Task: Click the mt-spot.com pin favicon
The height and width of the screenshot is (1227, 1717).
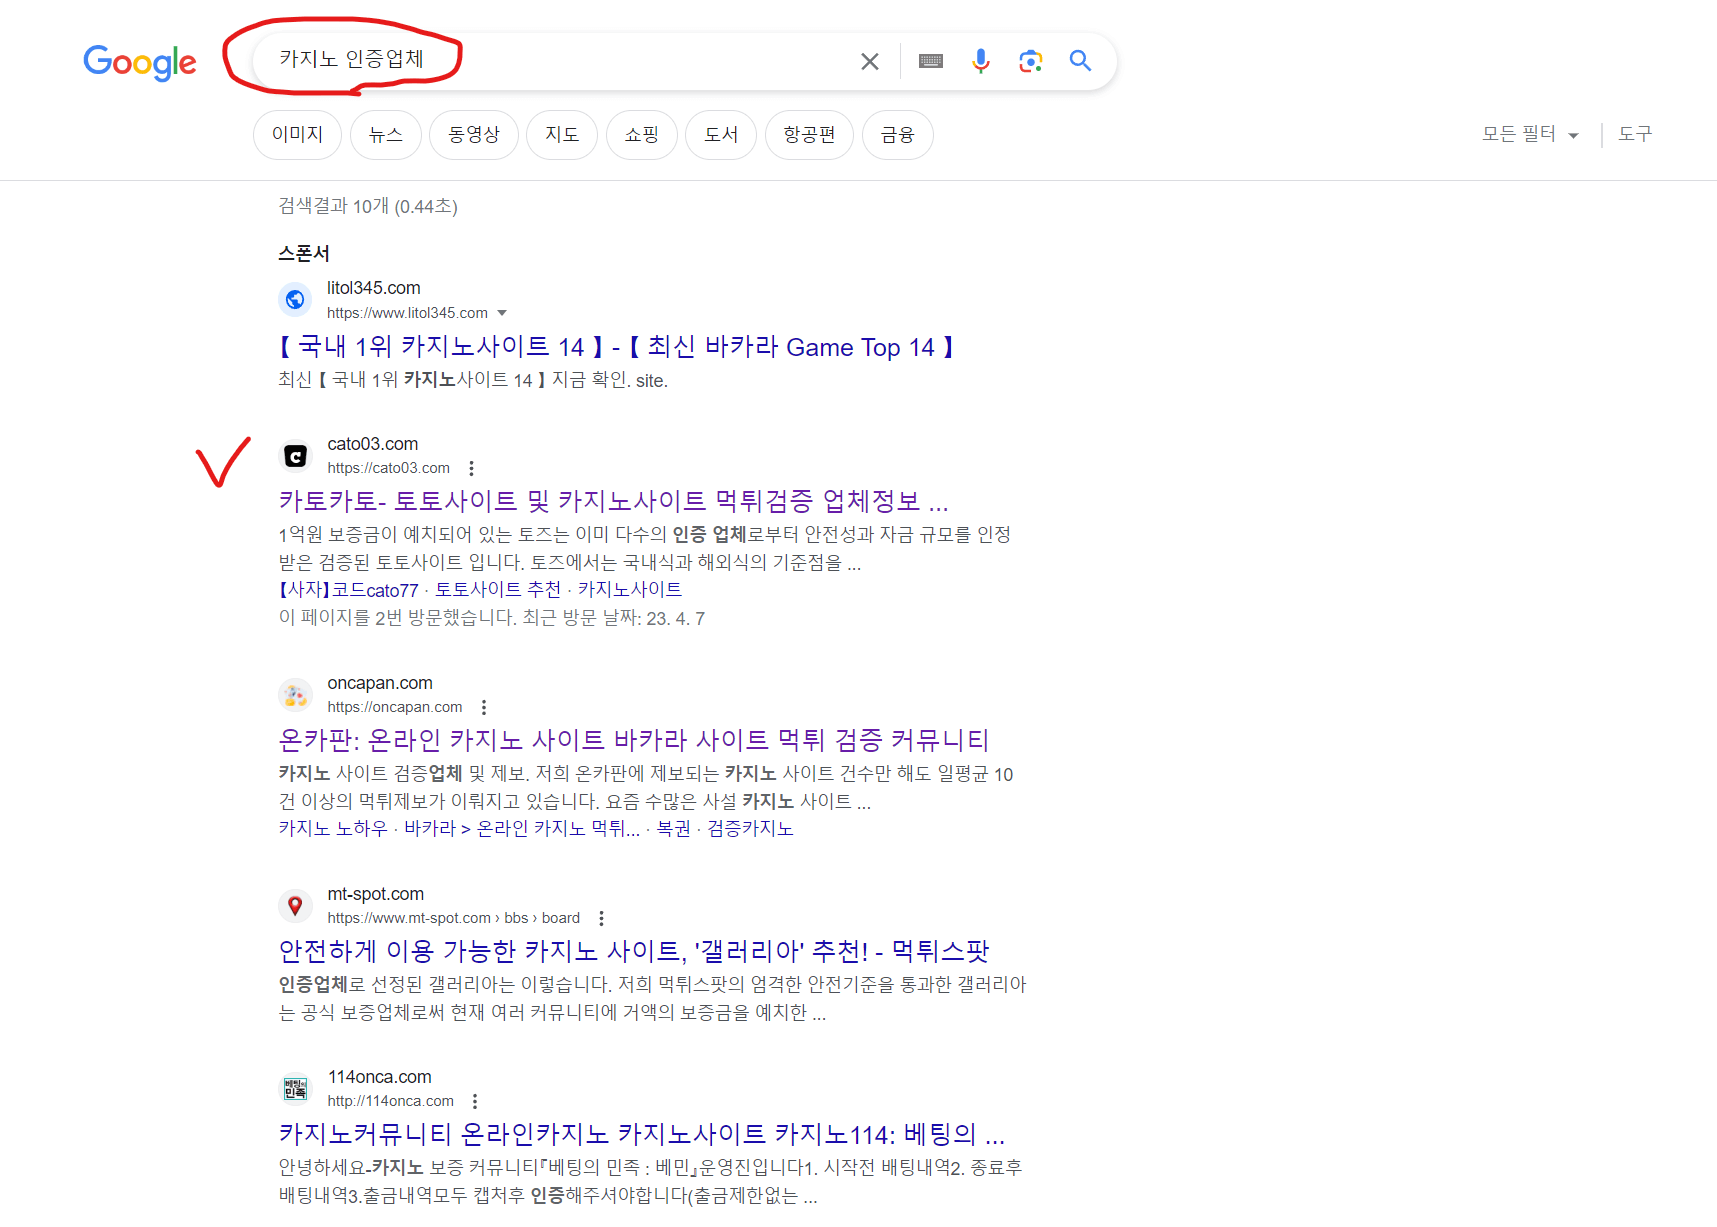Action: (295, 906)
